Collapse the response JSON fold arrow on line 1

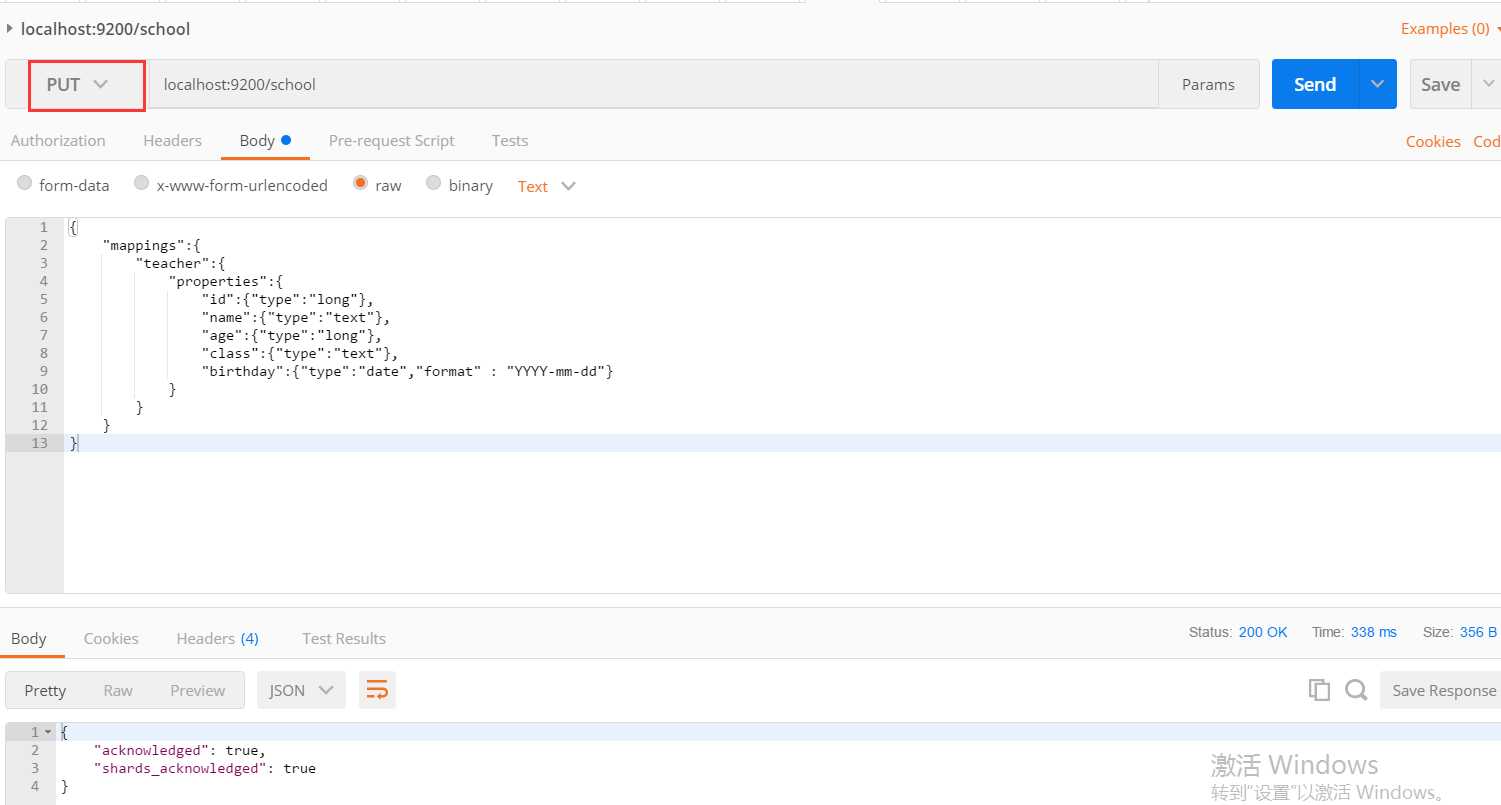(x=48, y=732)
